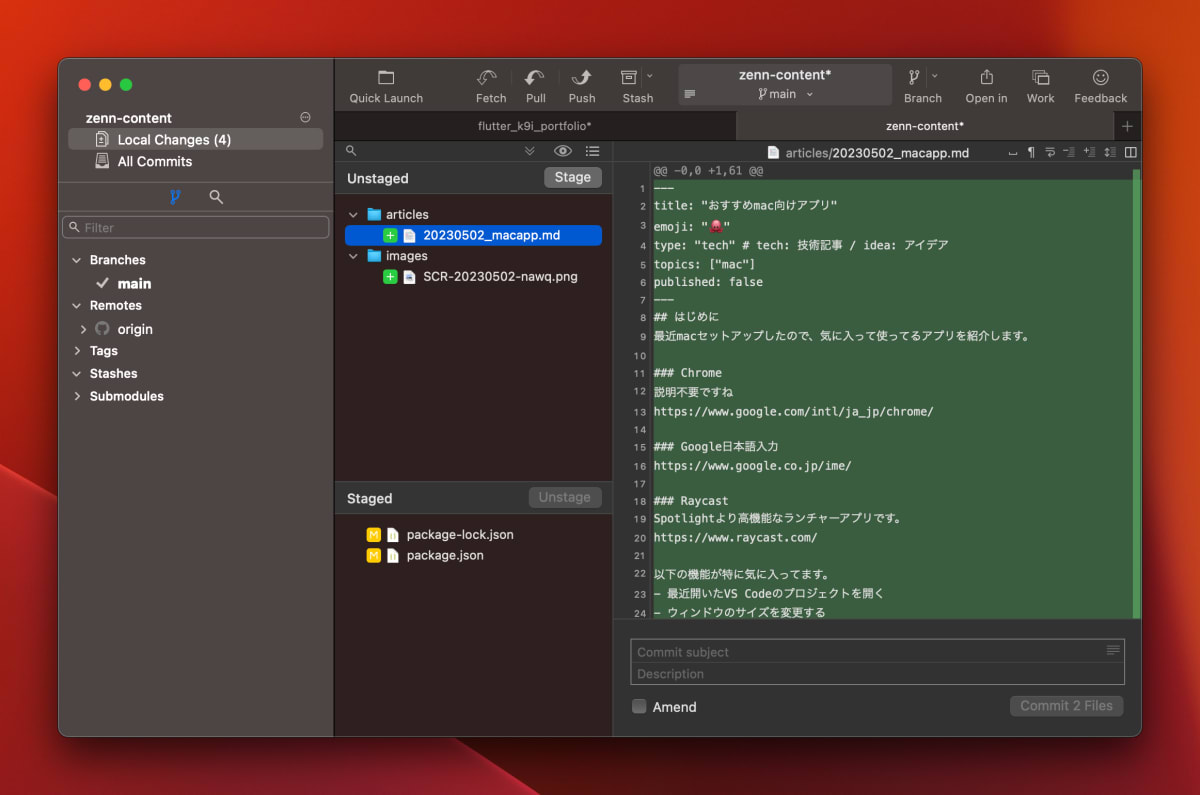Viewport: 1200px width, 795px height.
Task: Select 20230502_macapp.md in Unstaged
Action: point(473,235)
